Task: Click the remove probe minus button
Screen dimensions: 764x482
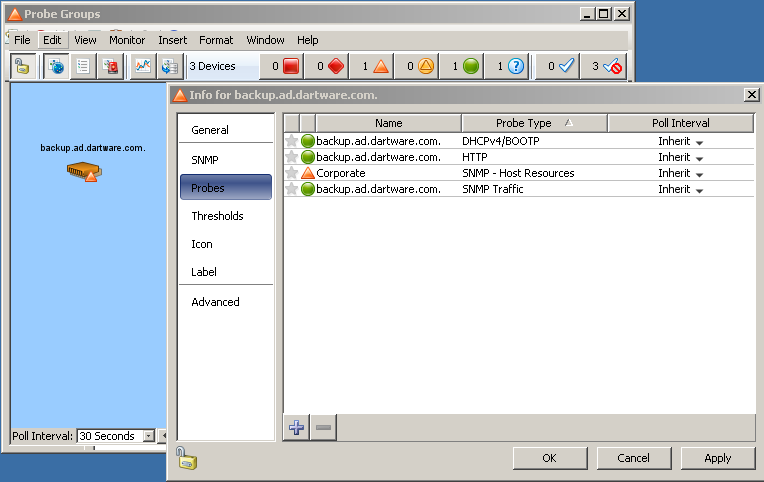Action: (324, 428)
